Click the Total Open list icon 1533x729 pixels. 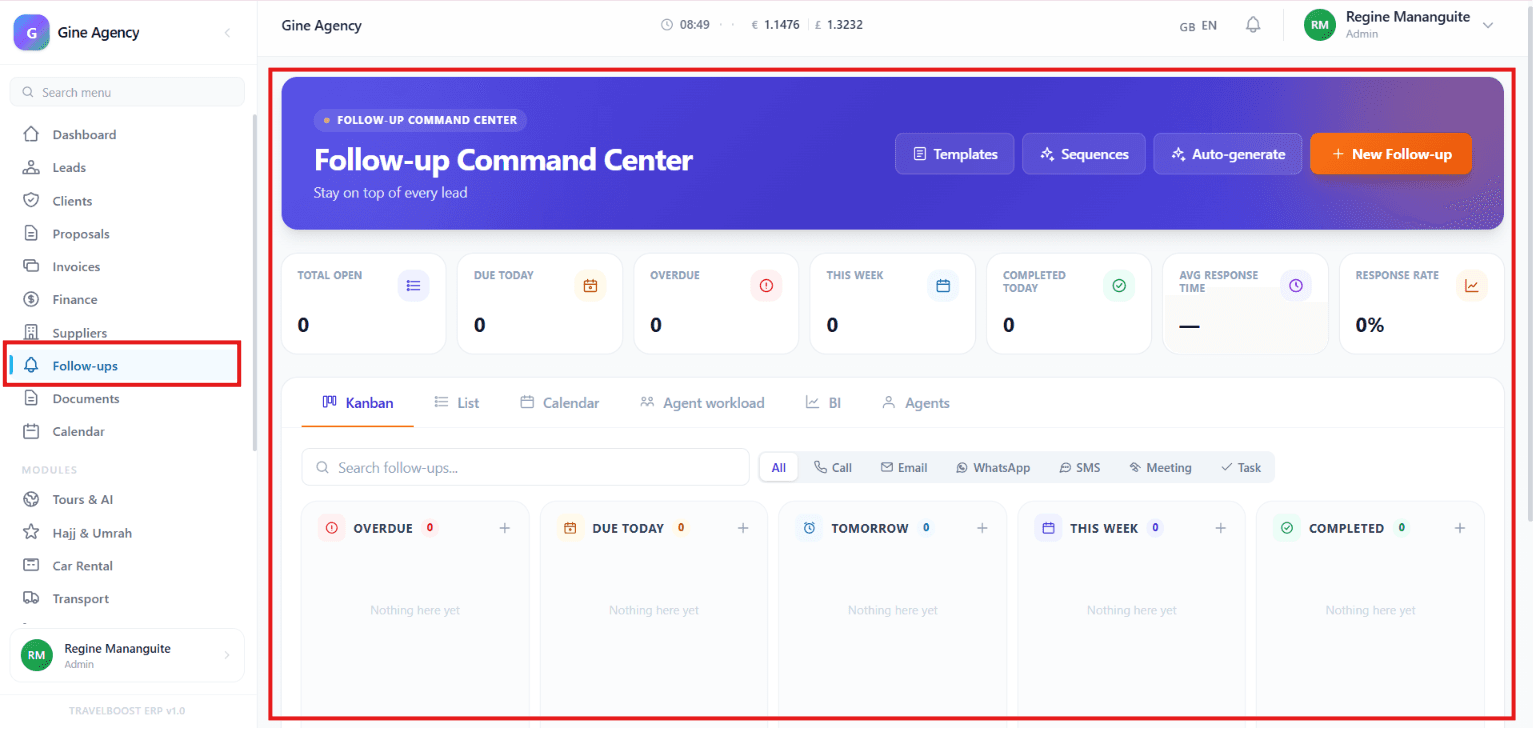coord(414,286)
